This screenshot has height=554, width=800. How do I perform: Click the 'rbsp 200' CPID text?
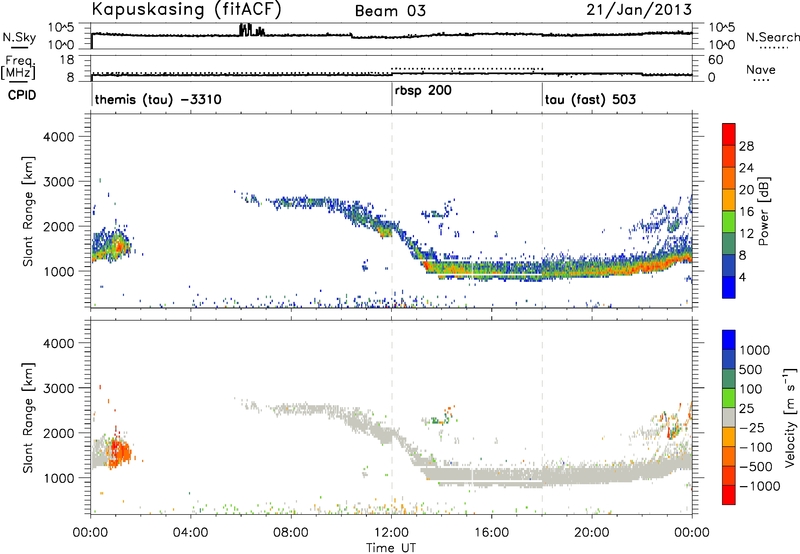pyautogui.click(x=423, y=91)
